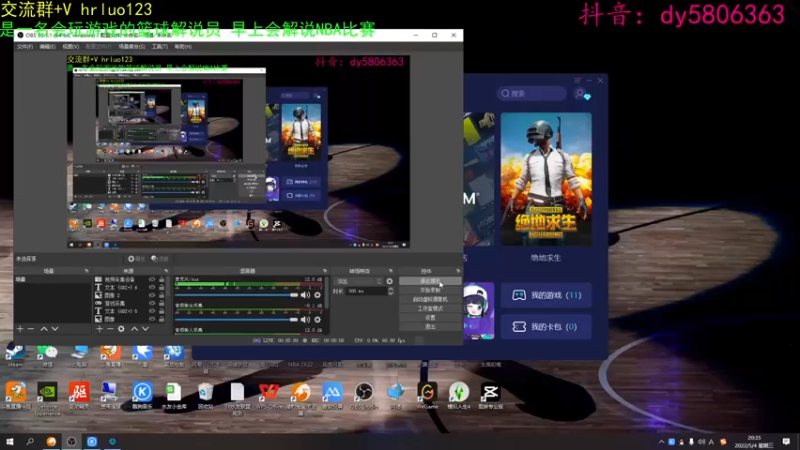Toggle visibility of 视频采集设备 source
Viewport: 800px width, 450px height.
click(x=152, y=280)
